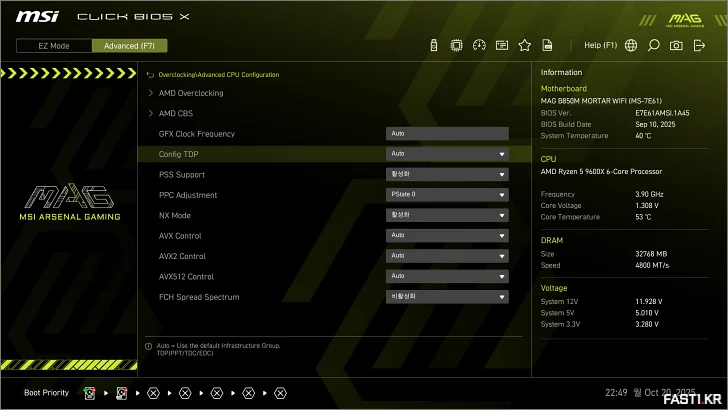Click the MSI Arsenal Gaming MAG emblem
The image size is (728, 410).
click(x=70, y=202)
